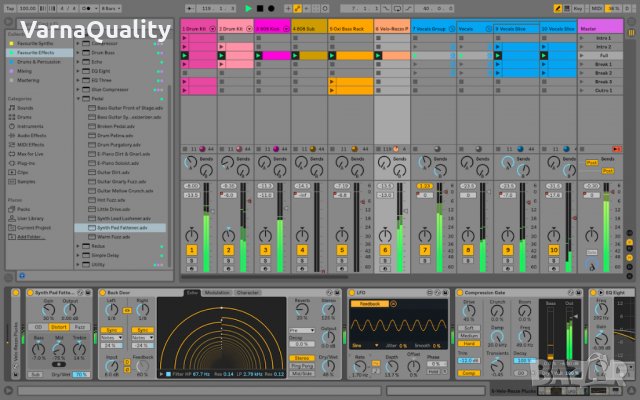
Task: Launch the Intro 1 scene
Action: (603, 38)
